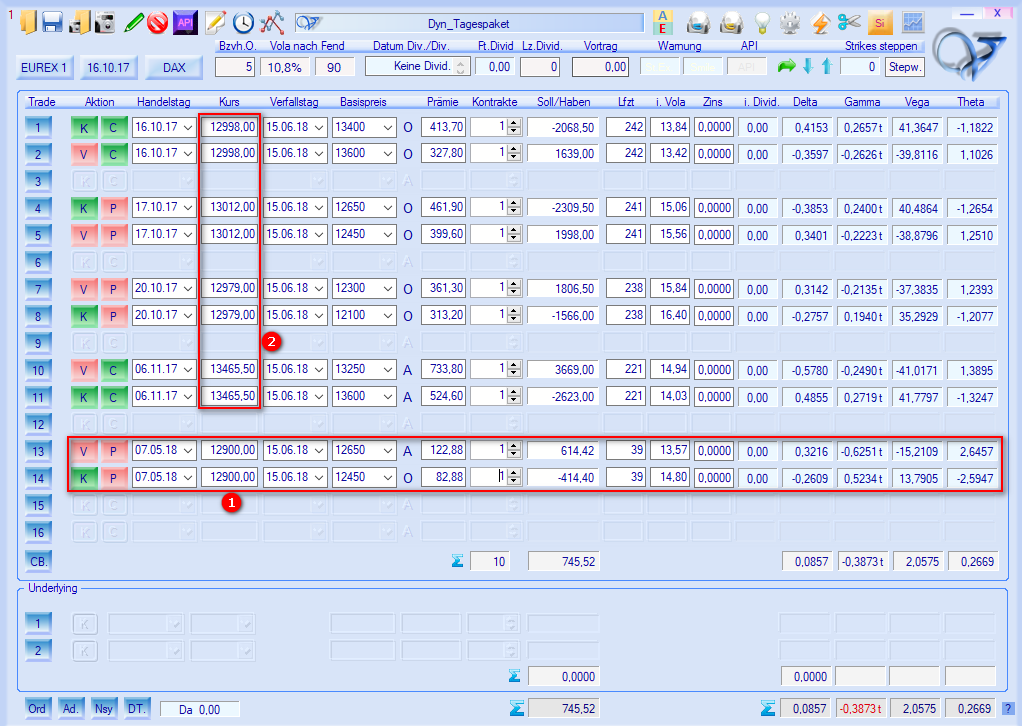Click the floppy disk save icon
The width and height of the screenshot is (1022, 726).
(x=52, y=22)
